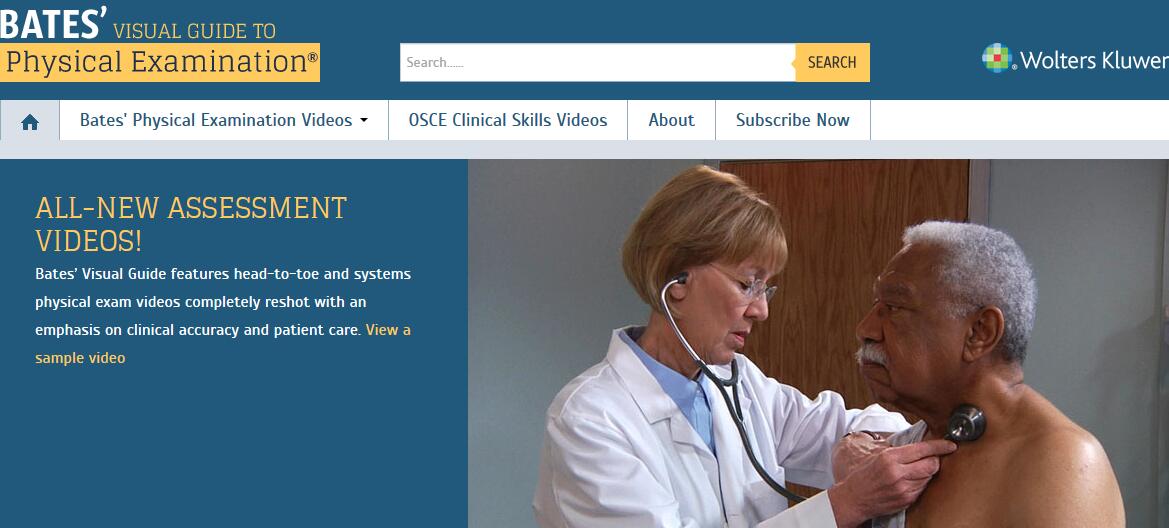Click the yellow Physical Examination logo banner
The image size is (1169, 528).
tap(160, 62)
